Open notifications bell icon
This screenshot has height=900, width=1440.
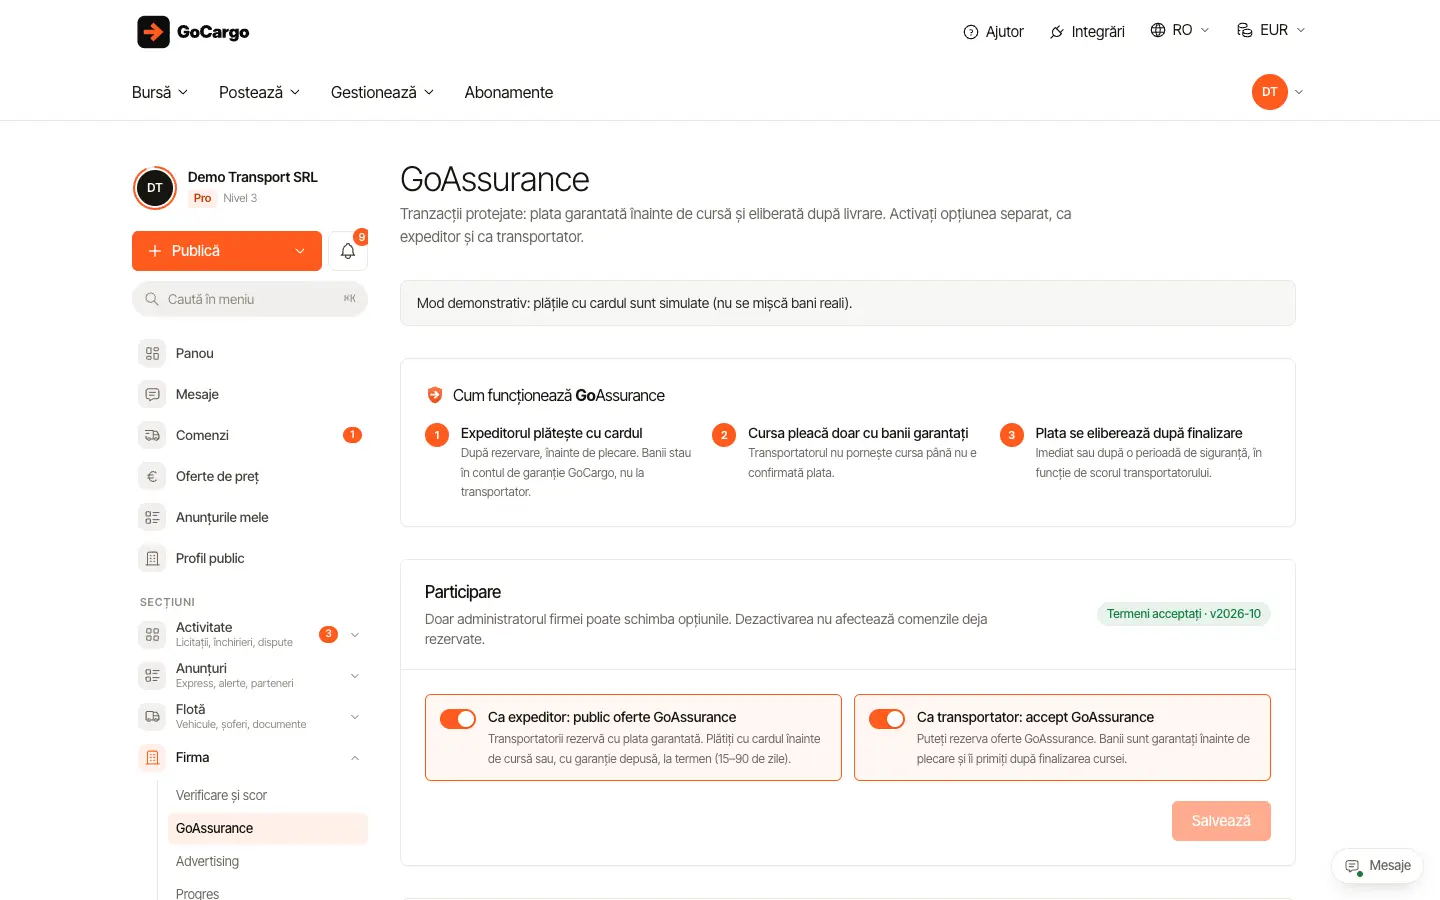[348, 251]
